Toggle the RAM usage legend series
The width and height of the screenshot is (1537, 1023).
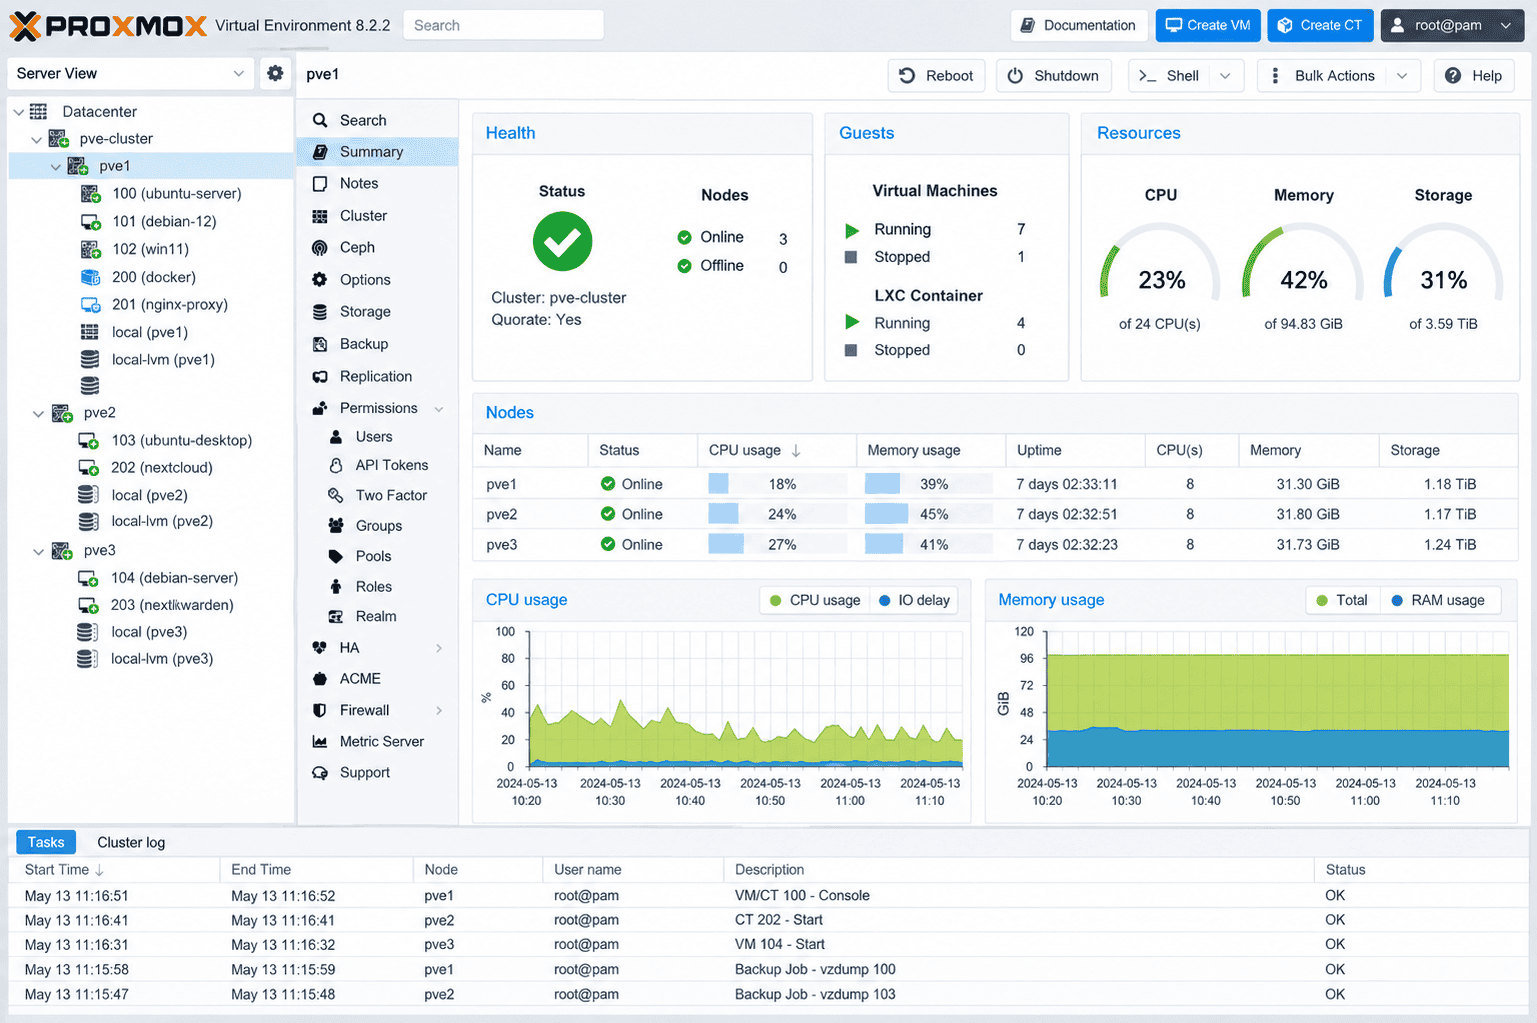(1438, 600)
